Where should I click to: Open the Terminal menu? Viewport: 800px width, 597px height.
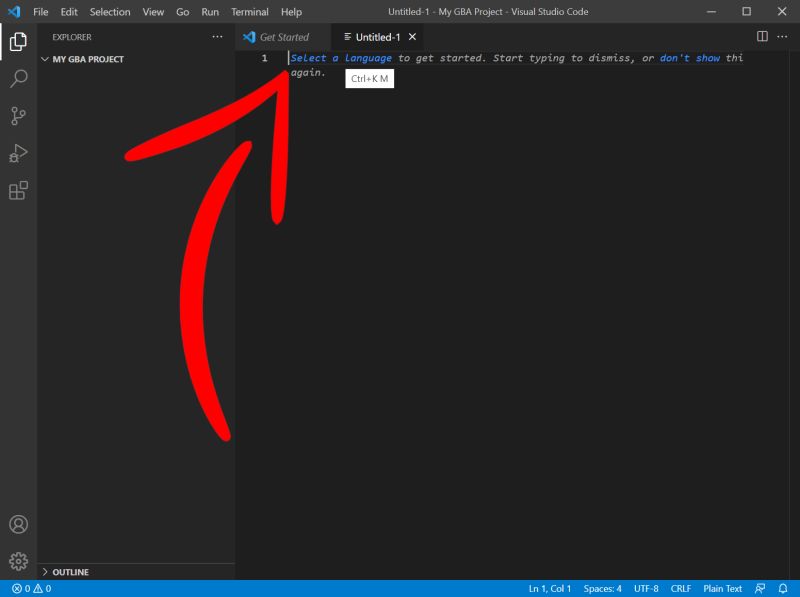[x=249, y=12]
